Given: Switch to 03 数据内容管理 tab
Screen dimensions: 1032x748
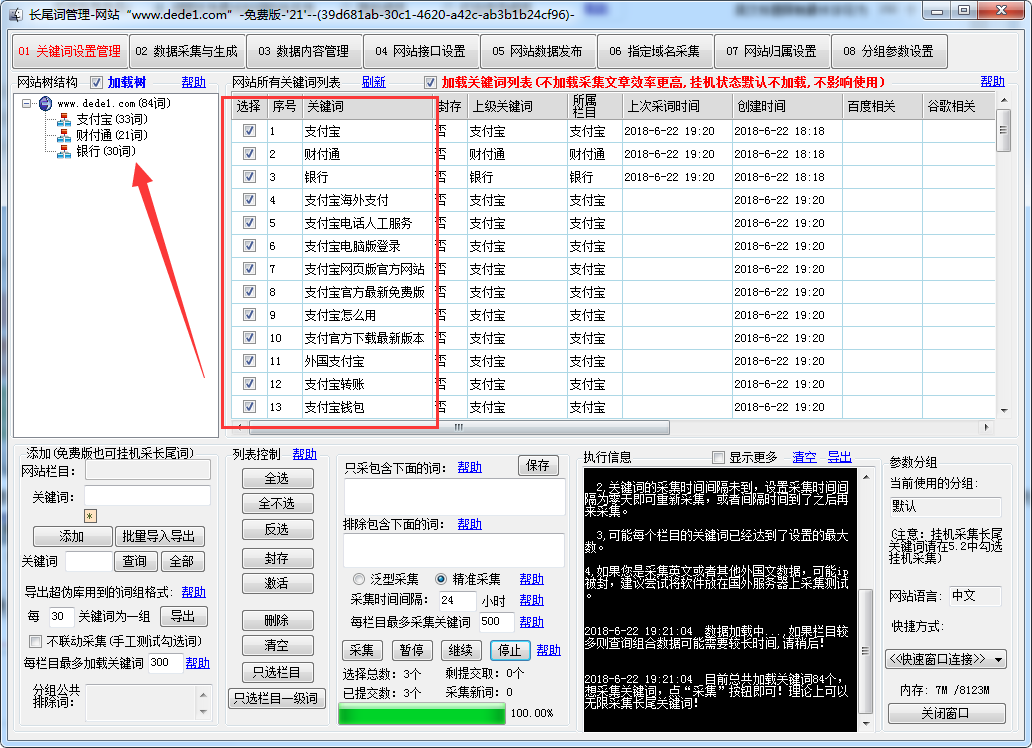Looking at the screenshot, I should (x=304, y=51).
